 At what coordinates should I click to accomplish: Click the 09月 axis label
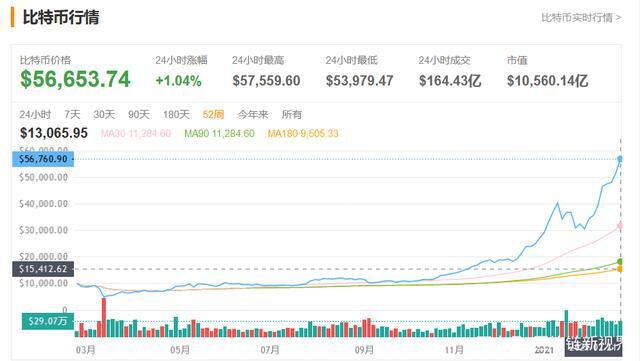coord(364,350)
